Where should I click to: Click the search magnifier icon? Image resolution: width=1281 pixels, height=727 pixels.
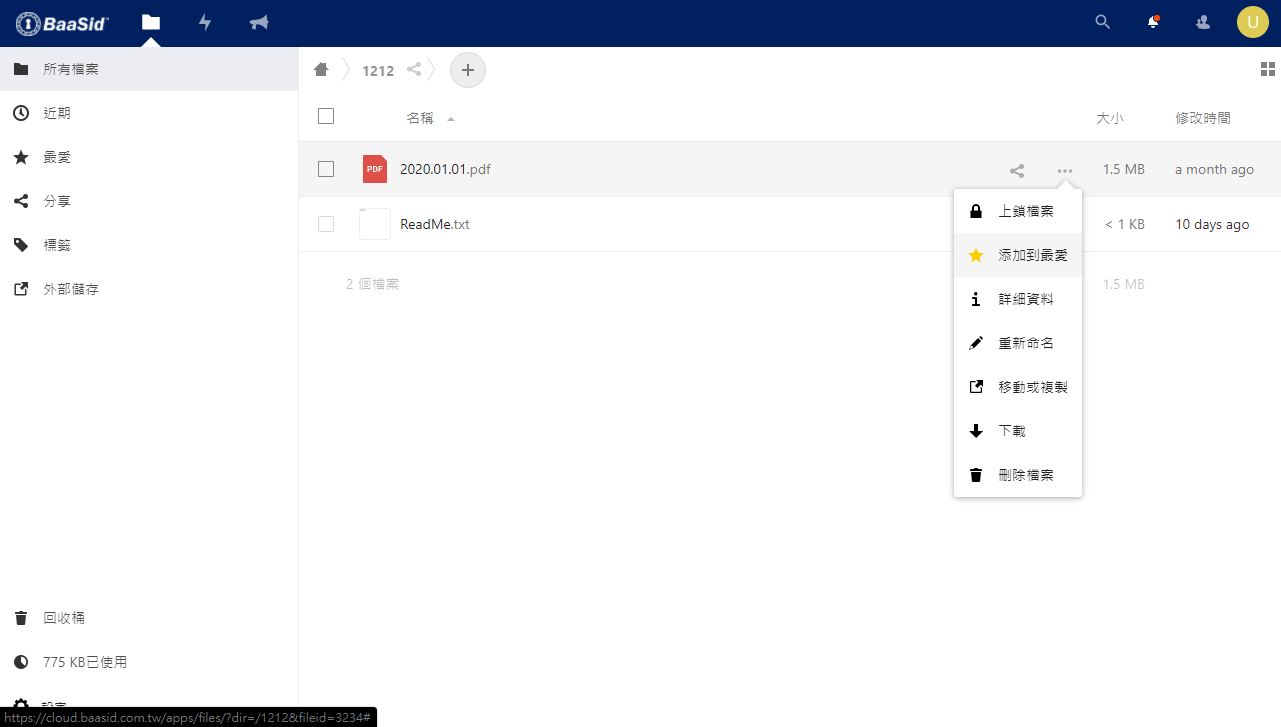tap(1103, 22)
